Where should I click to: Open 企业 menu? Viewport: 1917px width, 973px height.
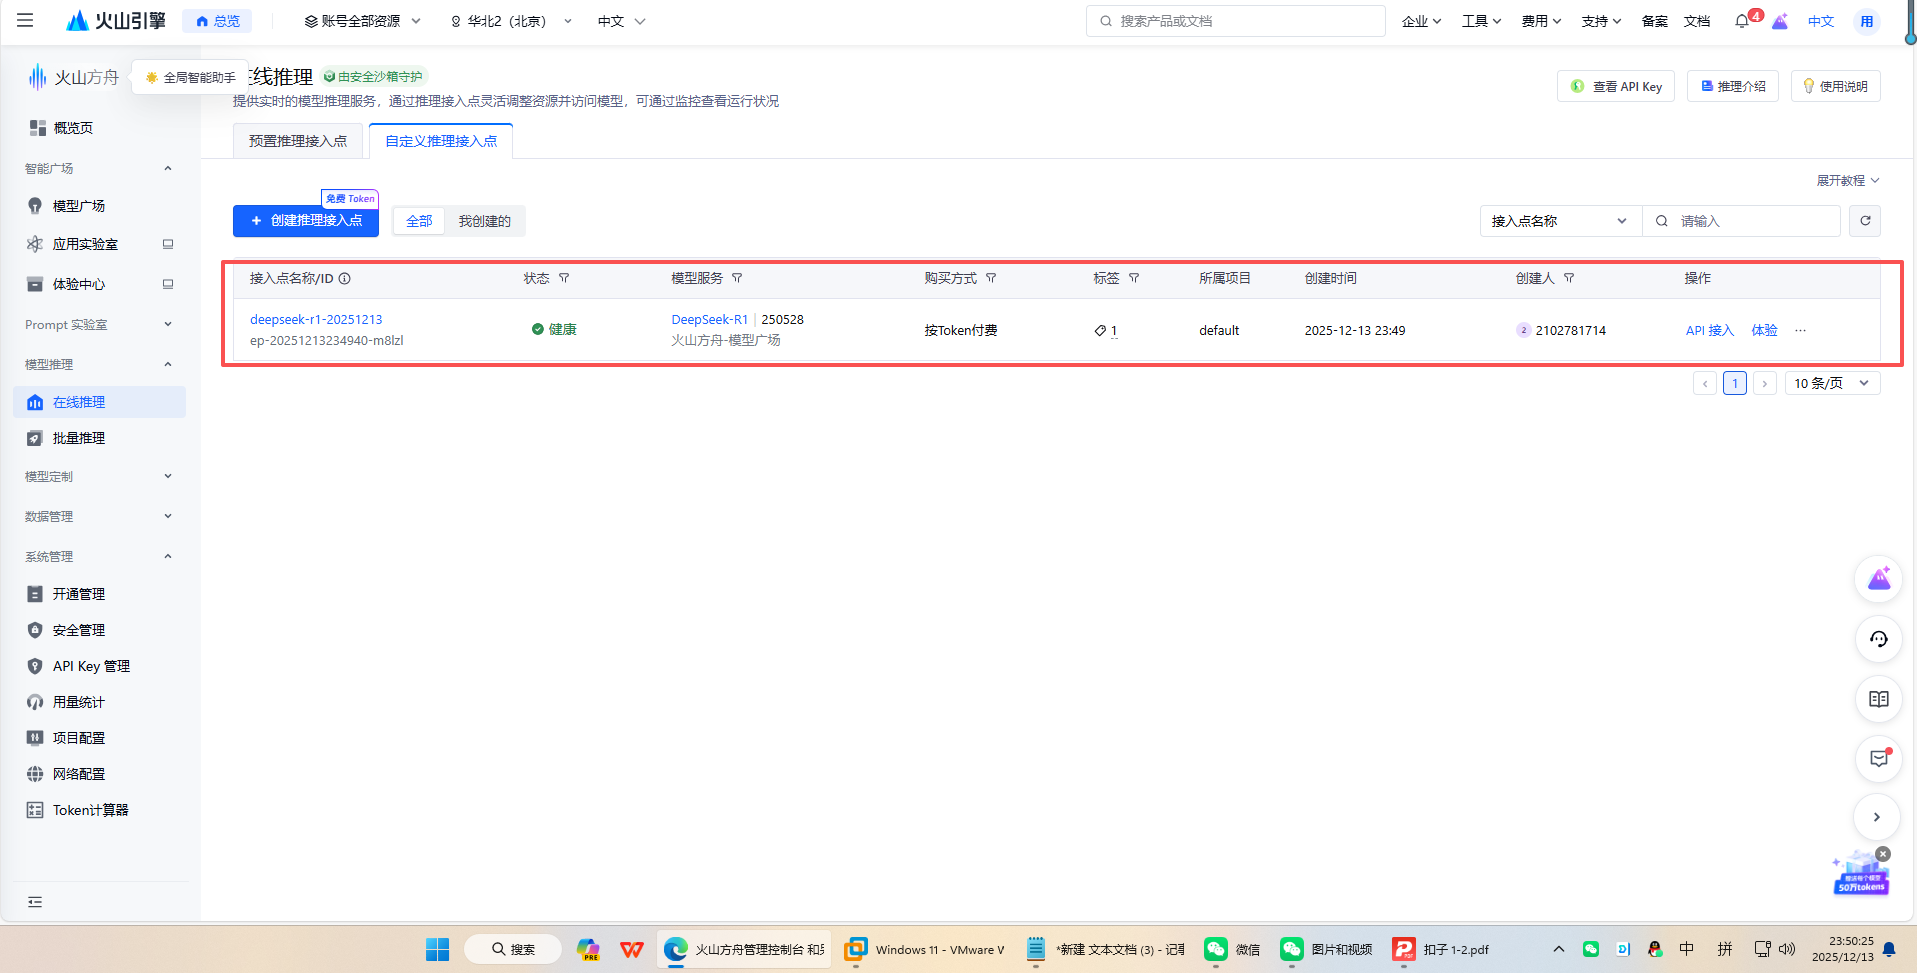[x=1421, y=21]
